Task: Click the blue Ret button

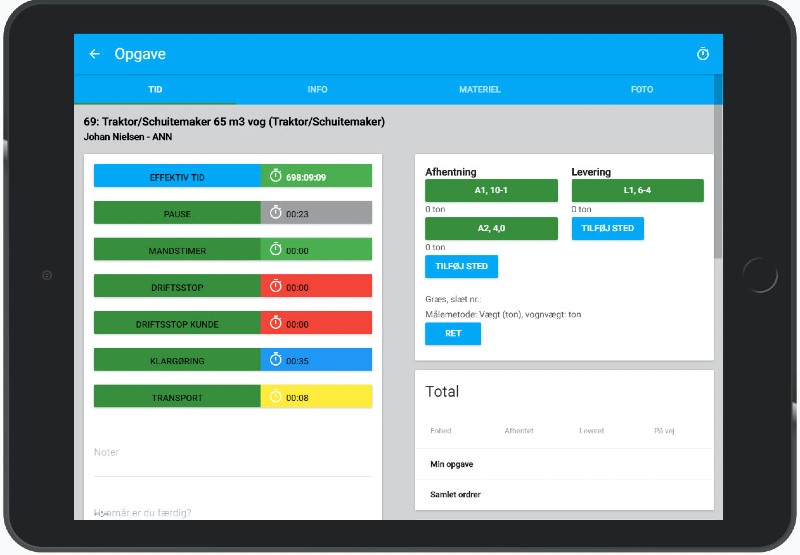Action: [452, 334]
